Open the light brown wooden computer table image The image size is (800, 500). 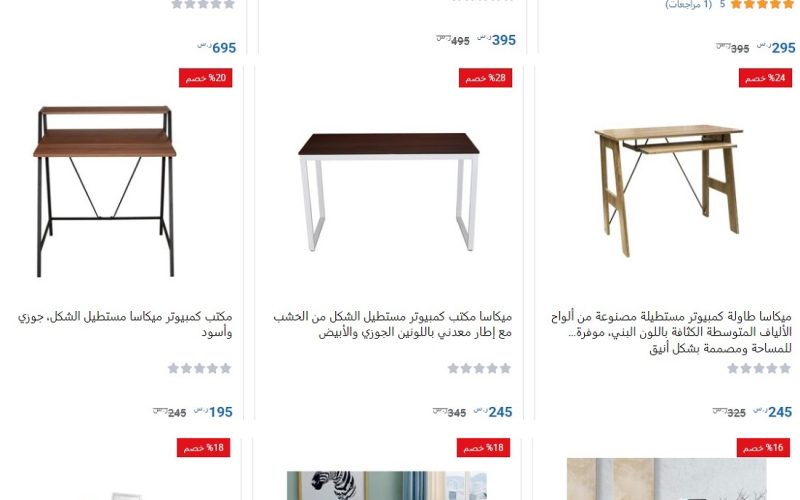668,190
